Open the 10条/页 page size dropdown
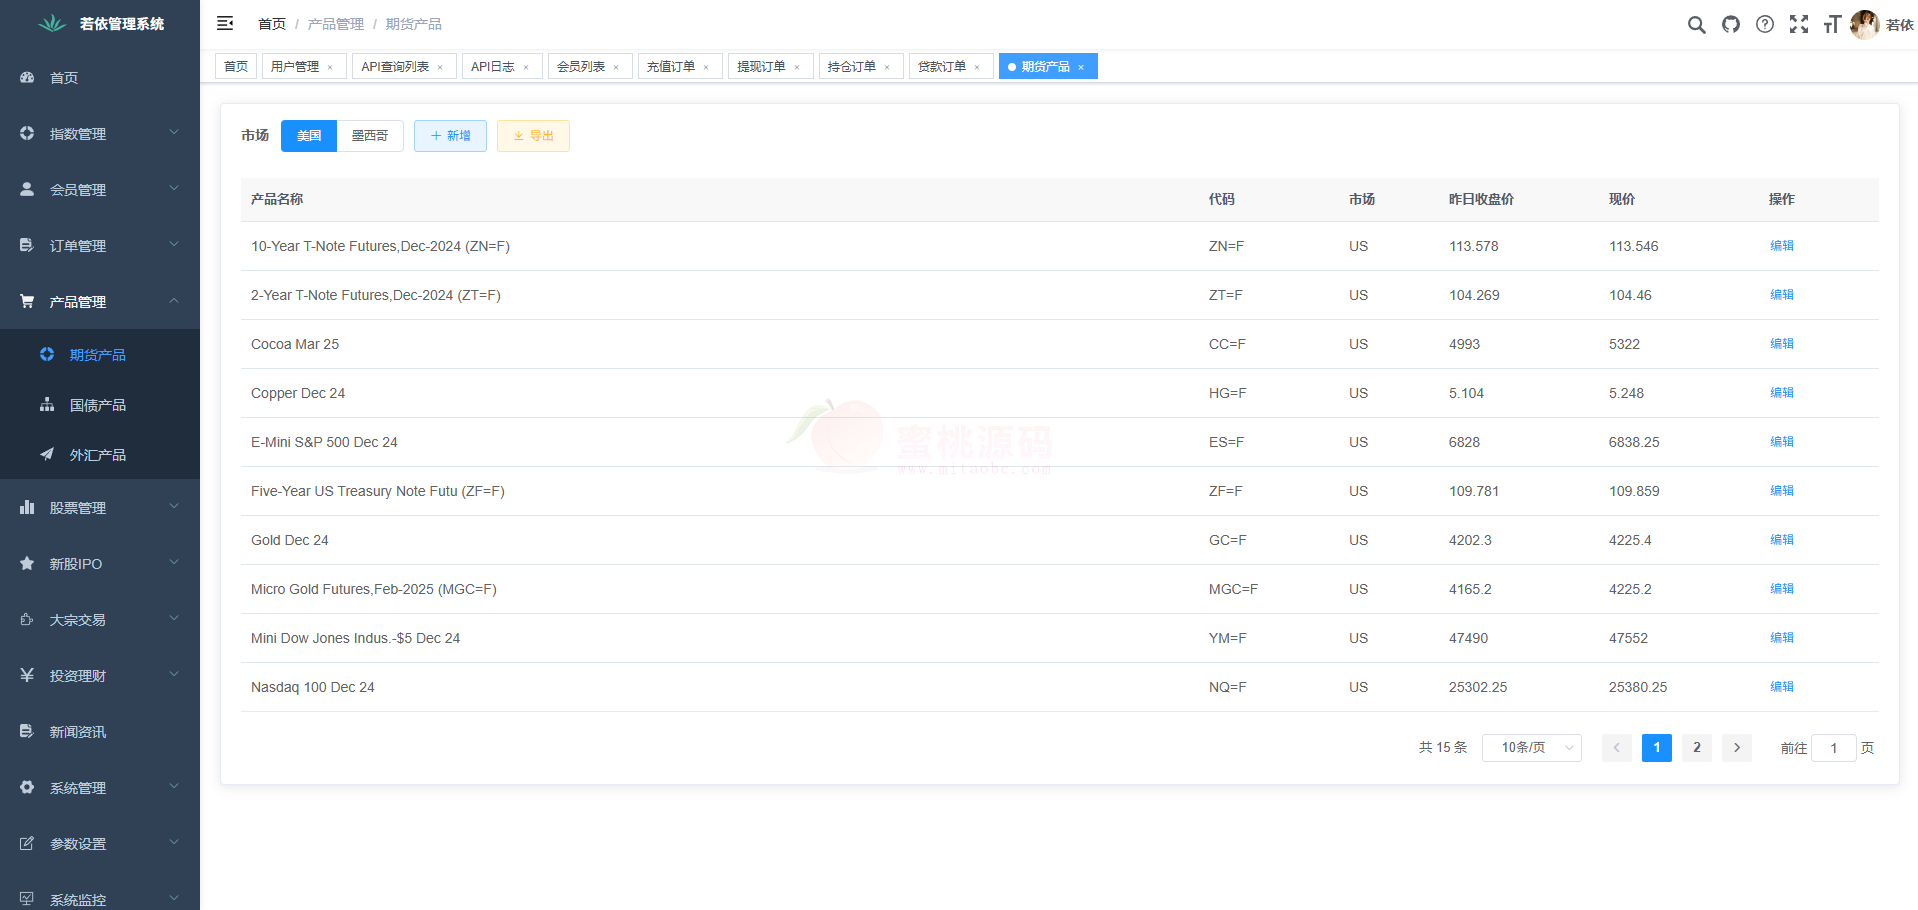Image resolution: width=1918 pixels, height=910 pixels. pyautogui.click(x=1531, y=748)
